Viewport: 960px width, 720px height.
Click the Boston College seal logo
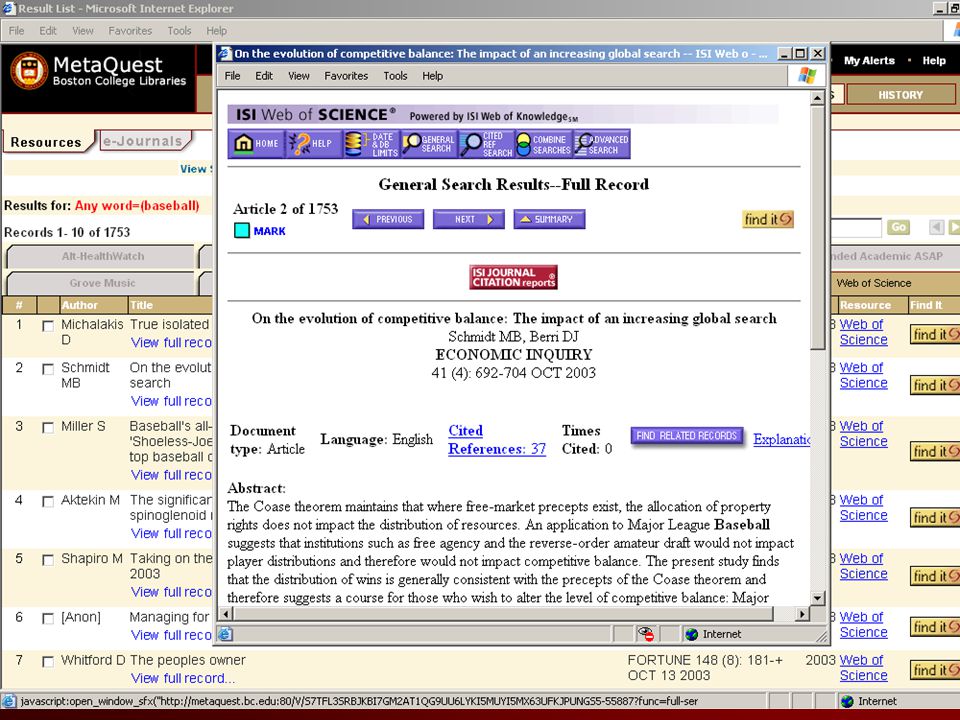click(29, 71)
